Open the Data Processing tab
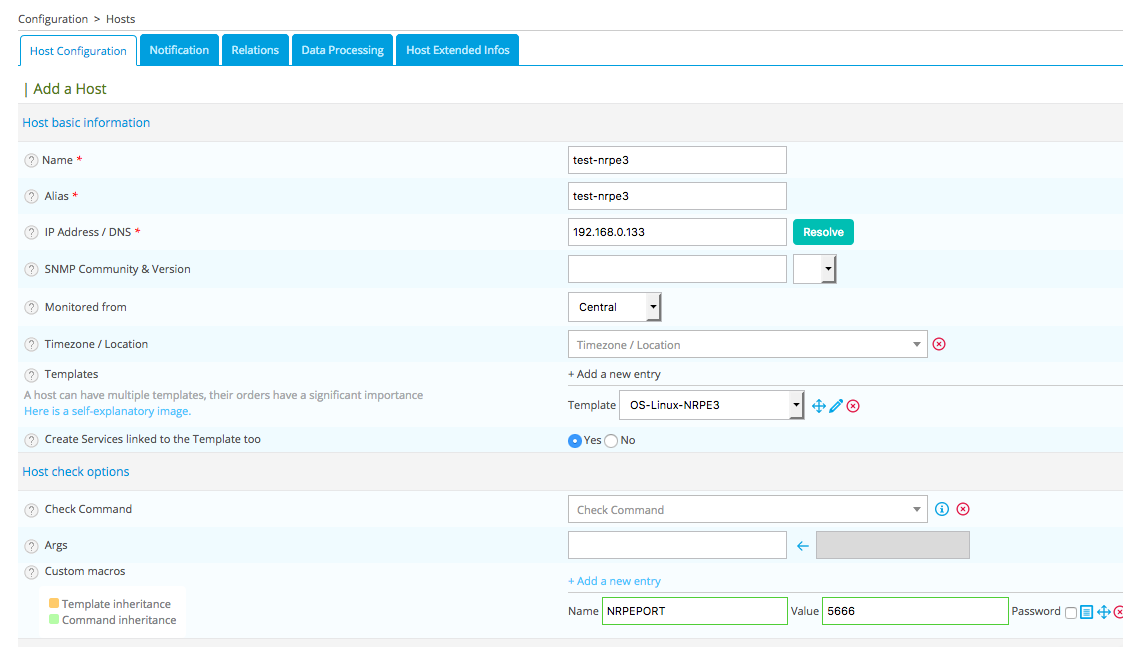The height and width of the screenshot is (647, 1123). pyautogui.click(x=342, y=50)
